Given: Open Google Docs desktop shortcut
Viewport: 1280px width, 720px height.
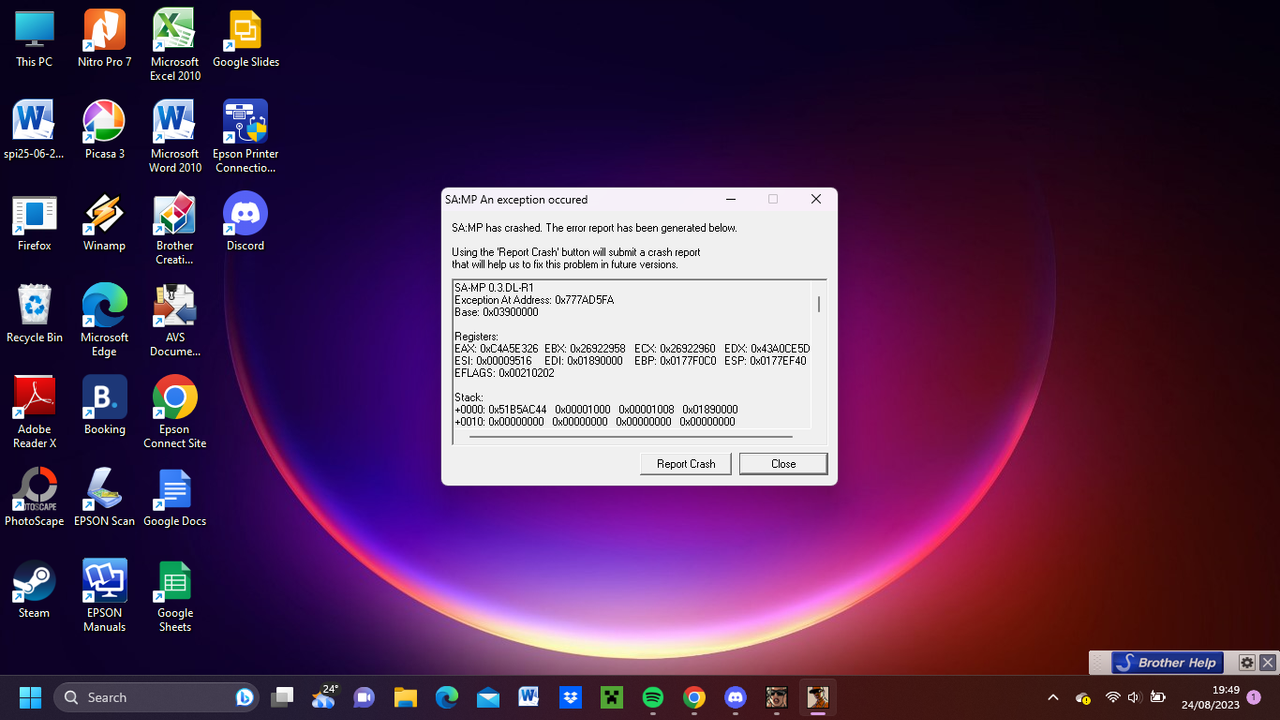Looking at the screenshot, I should (175, 497).
